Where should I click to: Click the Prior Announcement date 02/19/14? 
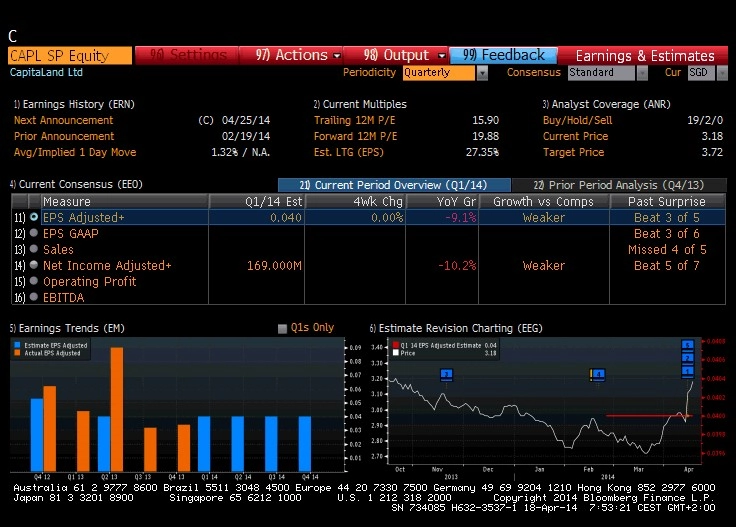point(245,136)
